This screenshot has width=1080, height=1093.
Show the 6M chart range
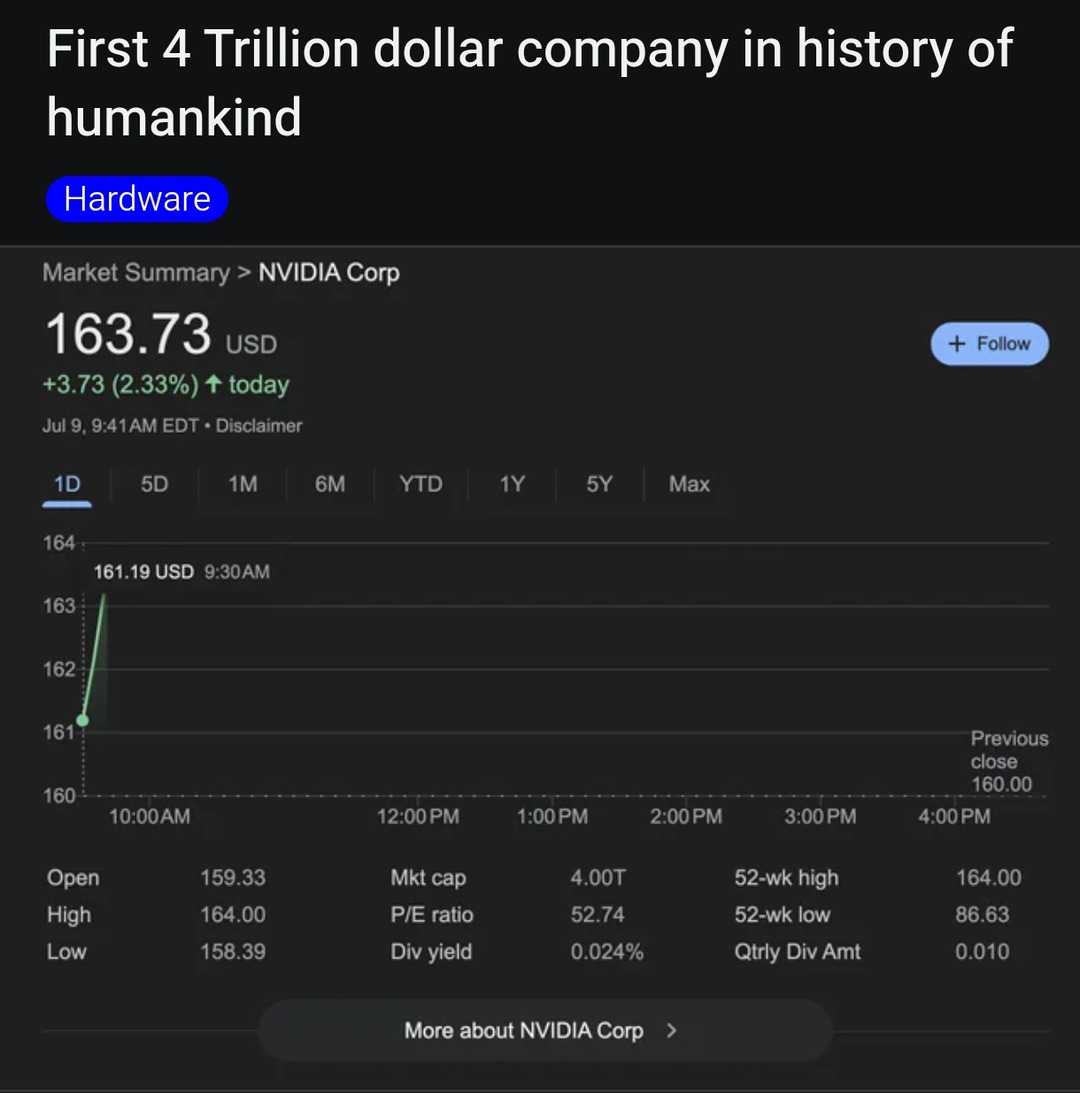coord(330,485)
